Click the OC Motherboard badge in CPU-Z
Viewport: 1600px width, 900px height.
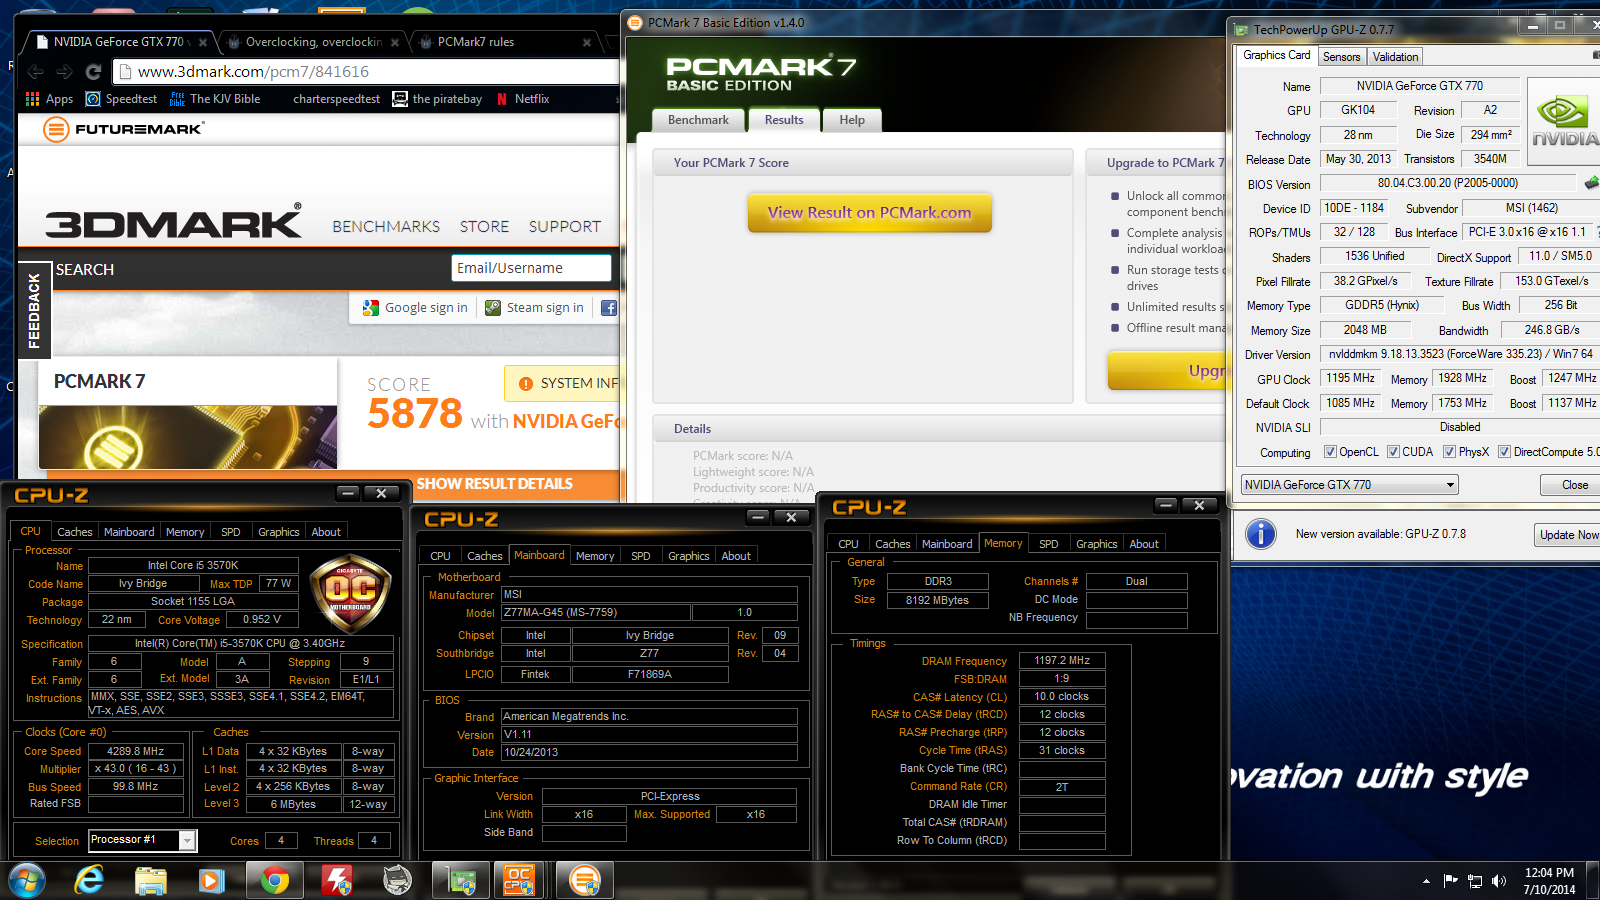pyautogui.click(x=350, y=594)
